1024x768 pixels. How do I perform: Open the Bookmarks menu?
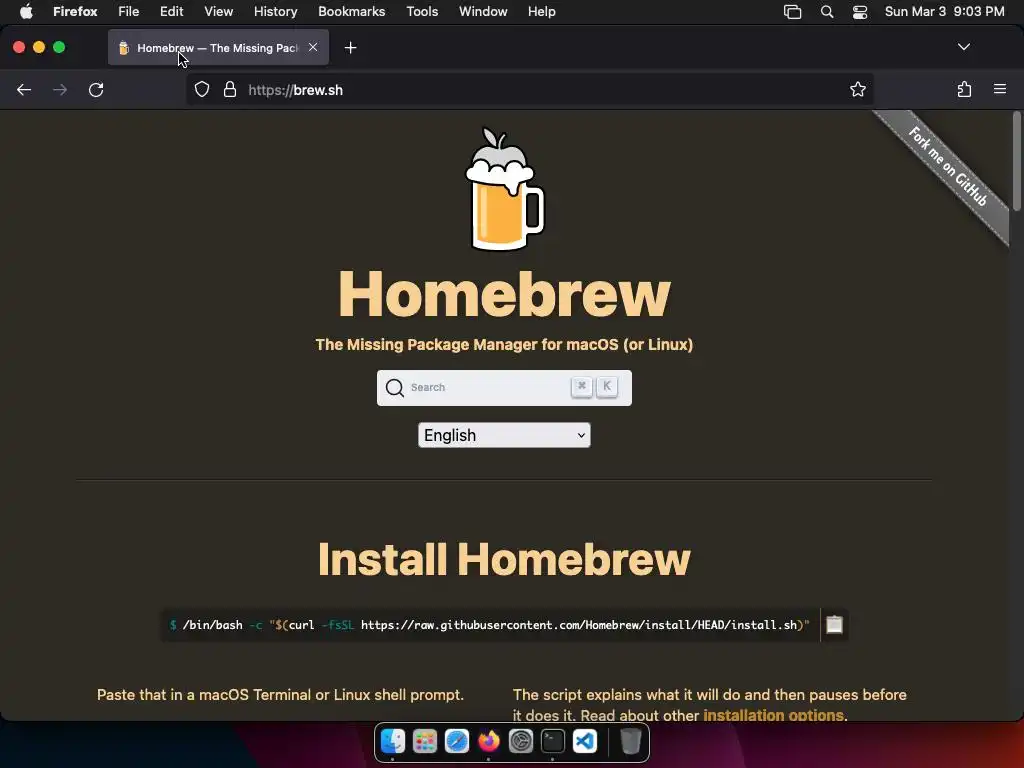(351, 11)
